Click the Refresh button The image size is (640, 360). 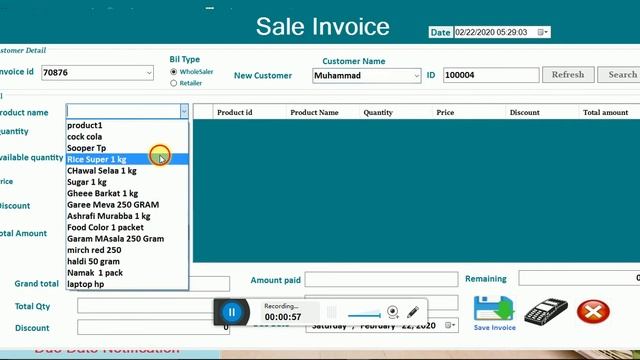click(x=568, y=75)
